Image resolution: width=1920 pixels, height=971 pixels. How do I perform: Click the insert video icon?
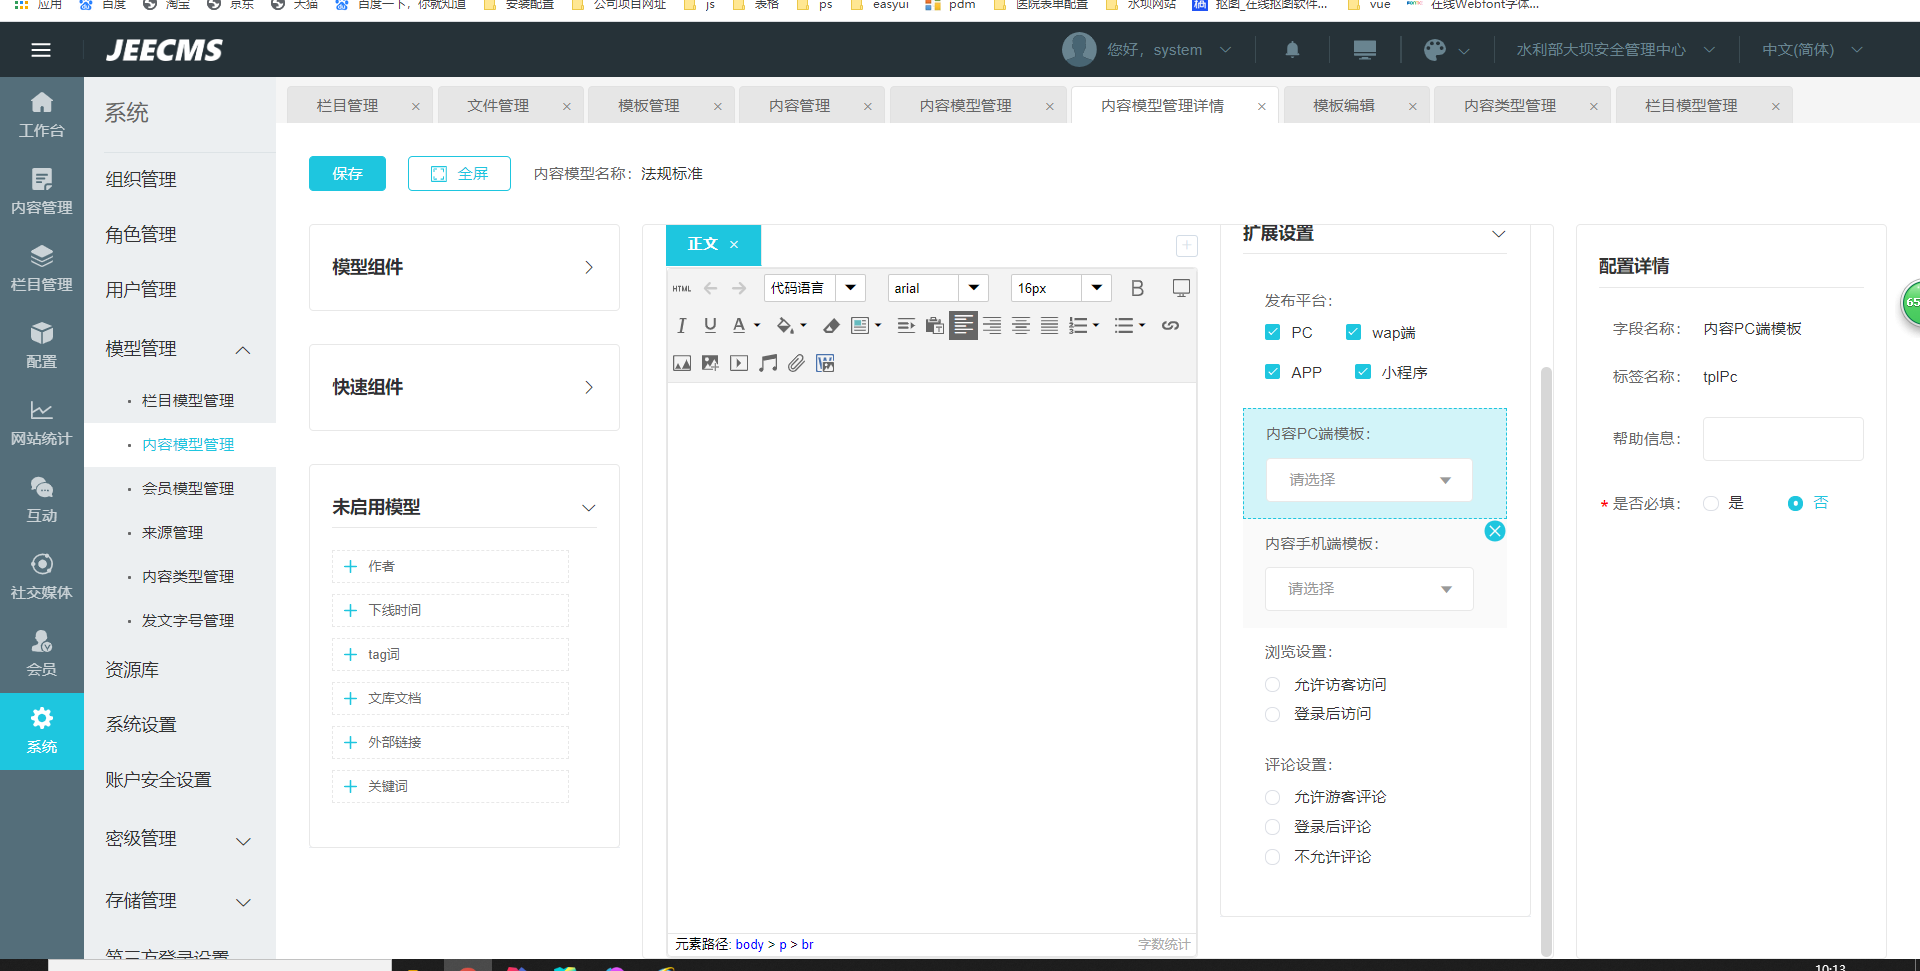point(739,363)
